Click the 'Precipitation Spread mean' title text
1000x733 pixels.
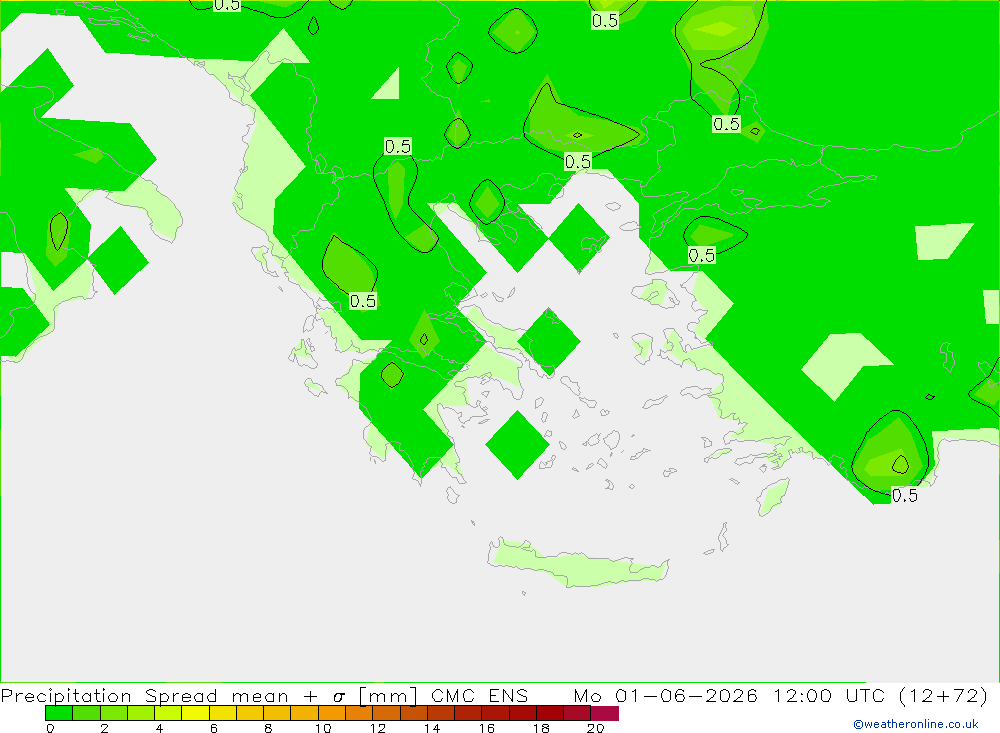(145, 695)
